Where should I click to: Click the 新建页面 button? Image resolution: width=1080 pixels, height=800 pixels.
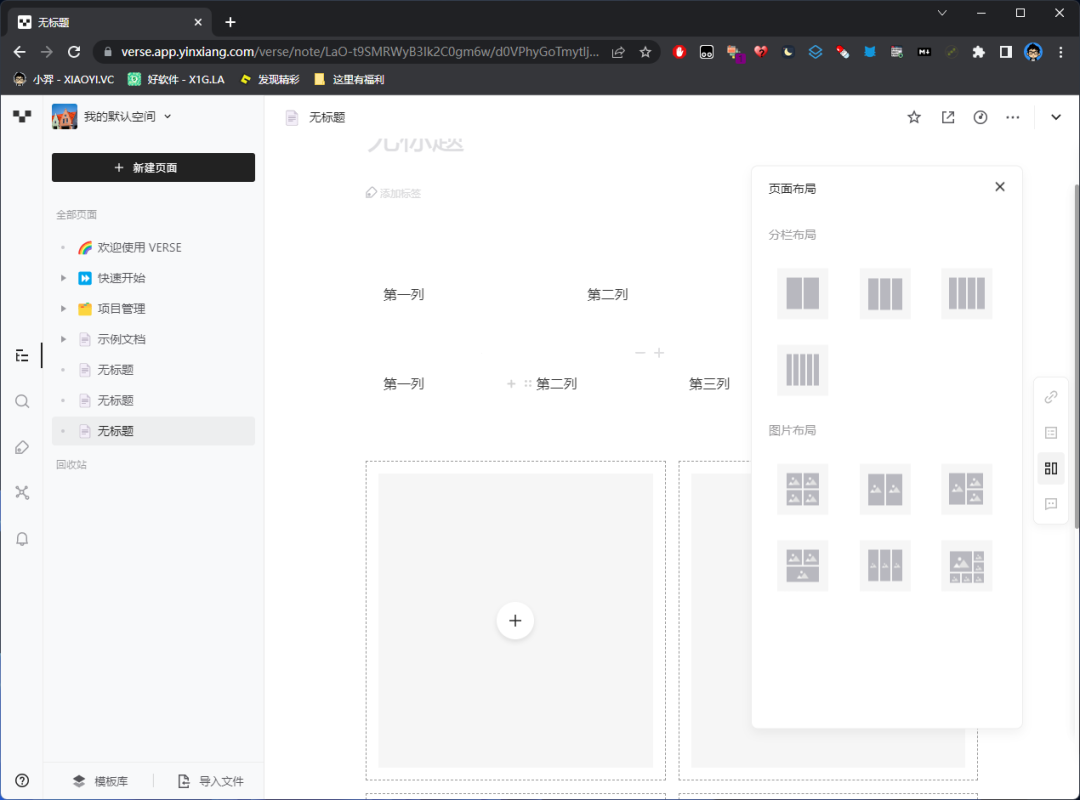(153, 168)
